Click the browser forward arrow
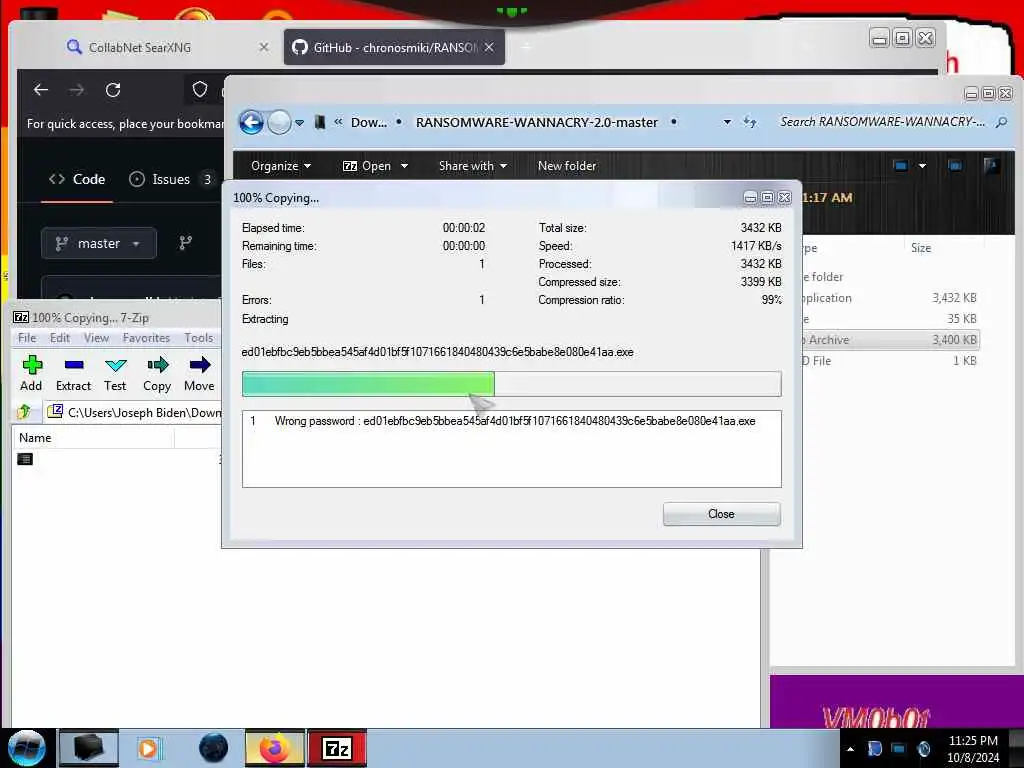Image resolution: width=1024 pixels, height=768 pixels. pos(76,89)
